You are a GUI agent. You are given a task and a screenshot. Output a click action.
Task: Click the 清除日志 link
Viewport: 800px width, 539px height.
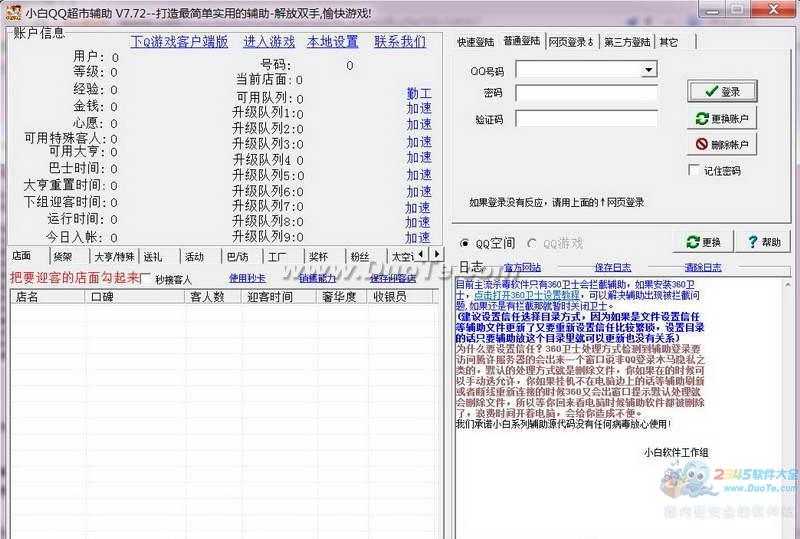[x=703, y=267]
